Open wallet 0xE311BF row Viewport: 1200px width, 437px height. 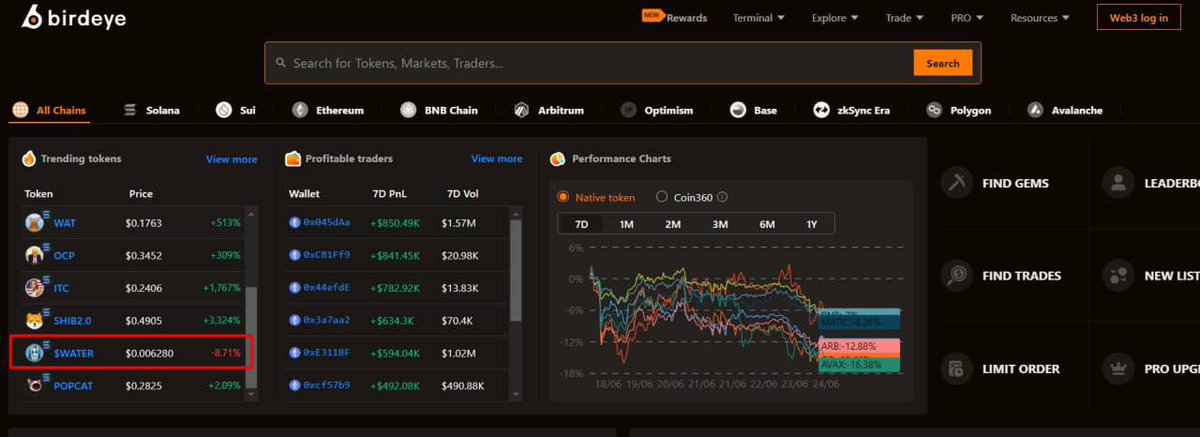click(397, 353)
